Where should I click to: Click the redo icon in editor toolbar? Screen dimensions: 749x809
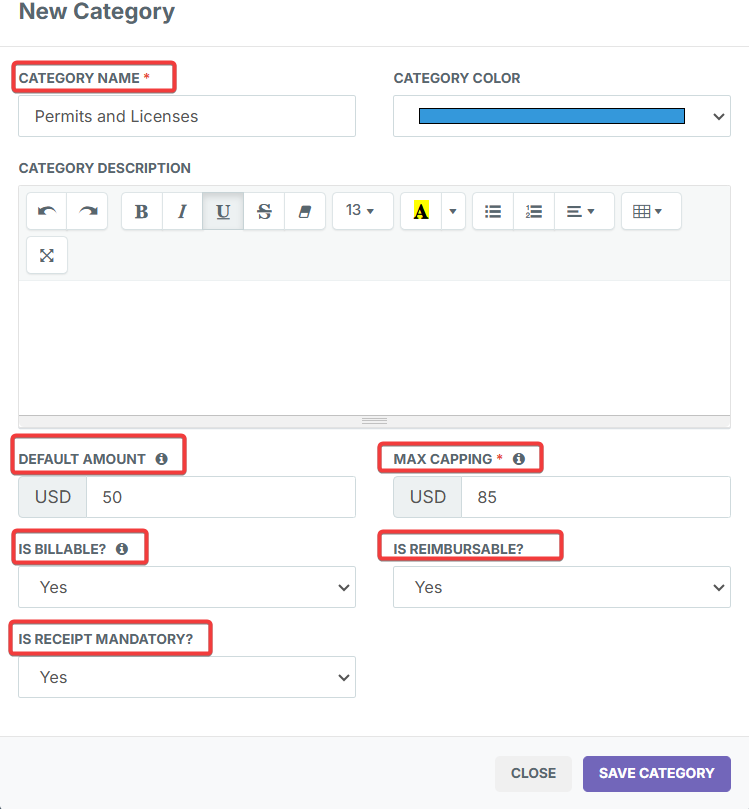[x=88, y=211]
